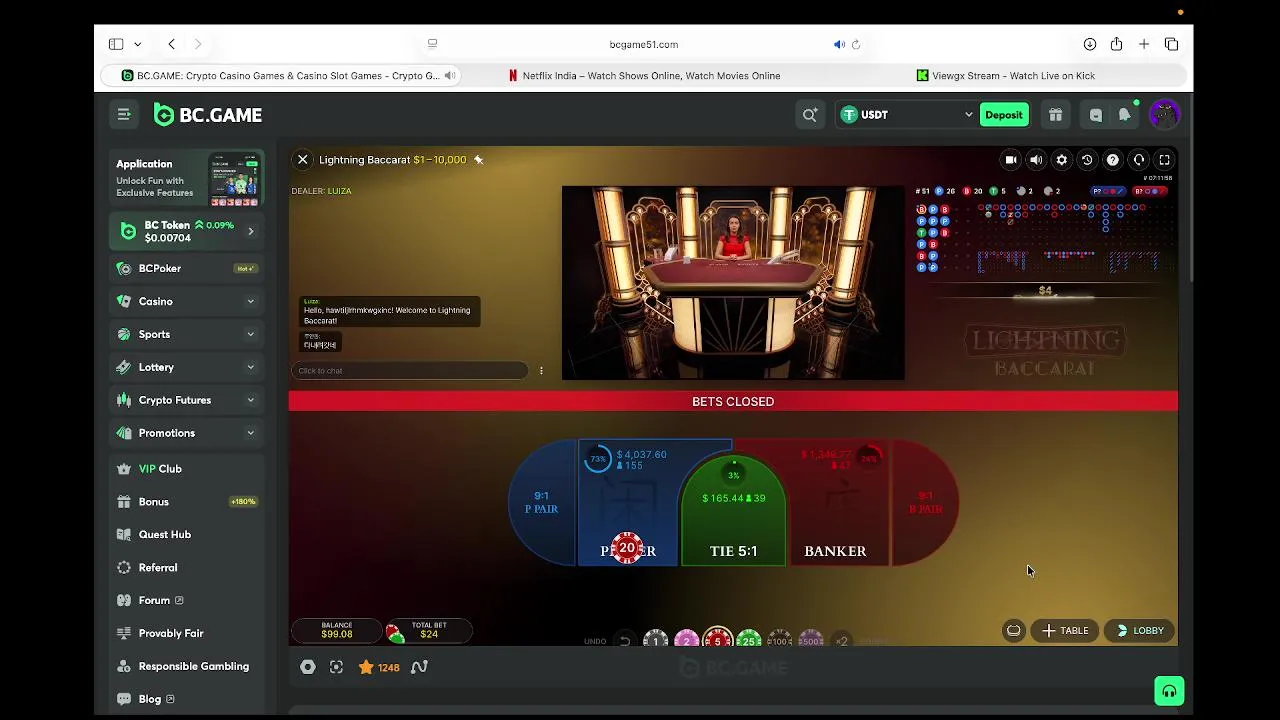Select the green 25 chip

click(x=749, y=640)
